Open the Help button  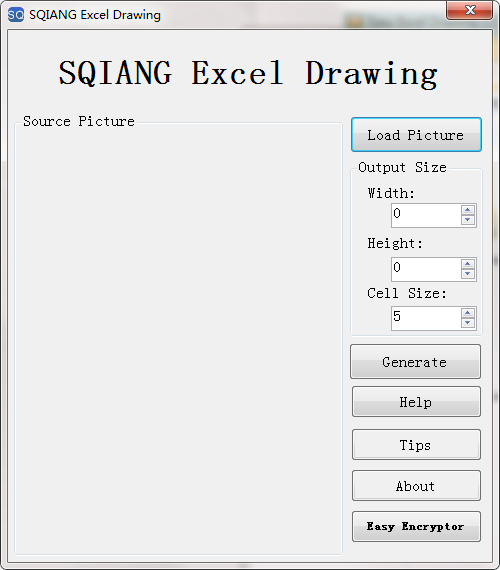(x=416, y=402)
